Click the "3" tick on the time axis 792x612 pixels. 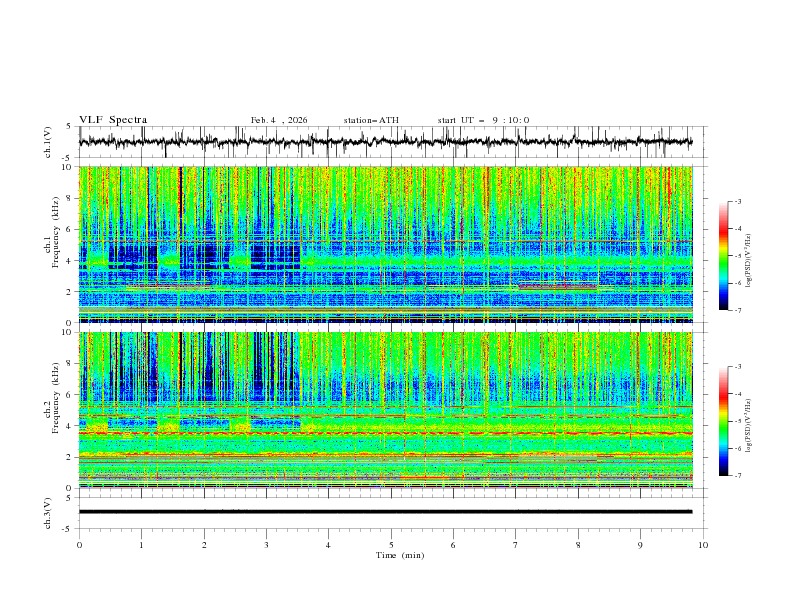coord(266,545)
